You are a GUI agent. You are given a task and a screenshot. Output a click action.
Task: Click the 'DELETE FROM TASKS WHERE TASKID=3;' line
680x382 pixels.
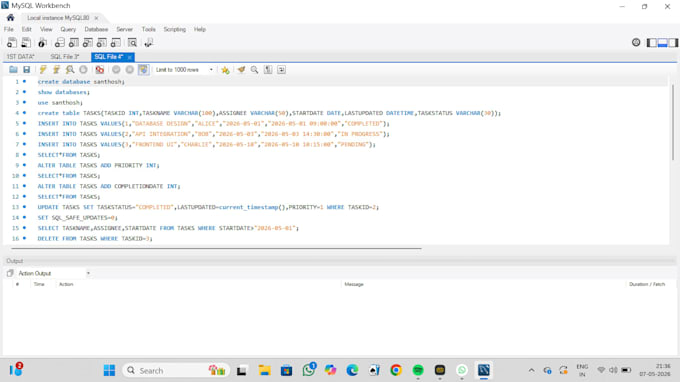(95, 238)
